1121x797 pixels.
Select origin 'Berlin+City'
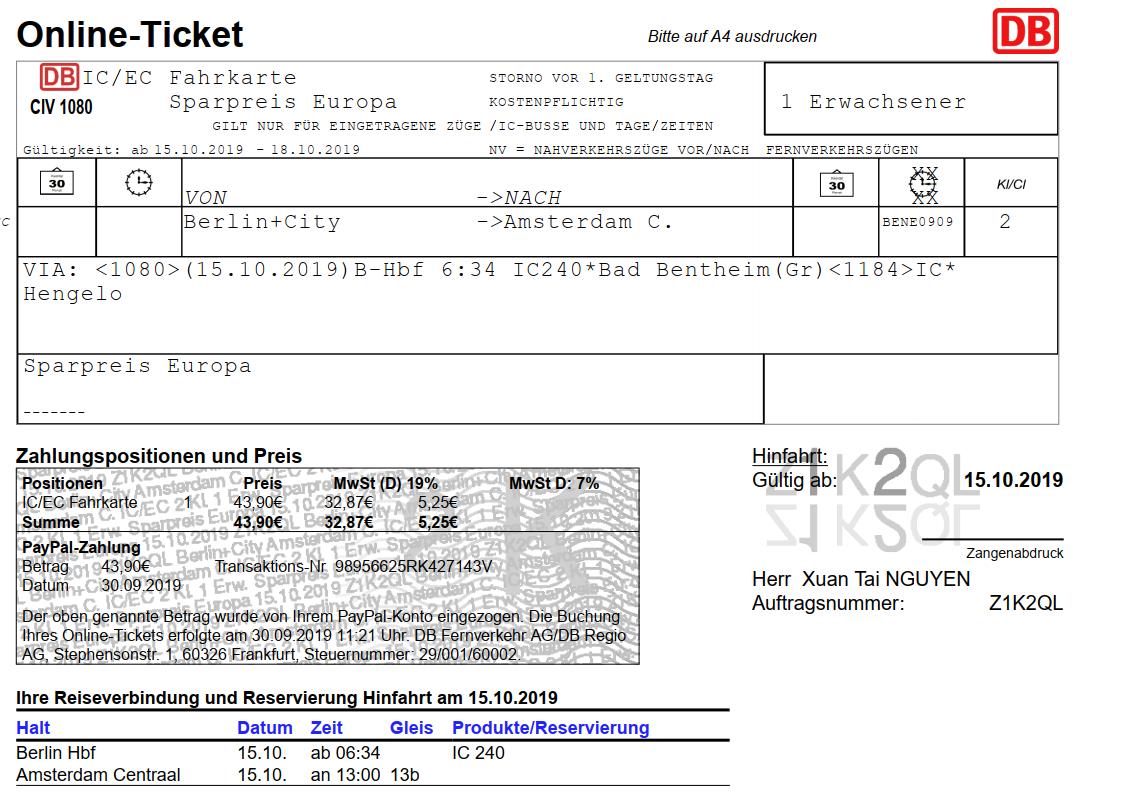[262, 222]
